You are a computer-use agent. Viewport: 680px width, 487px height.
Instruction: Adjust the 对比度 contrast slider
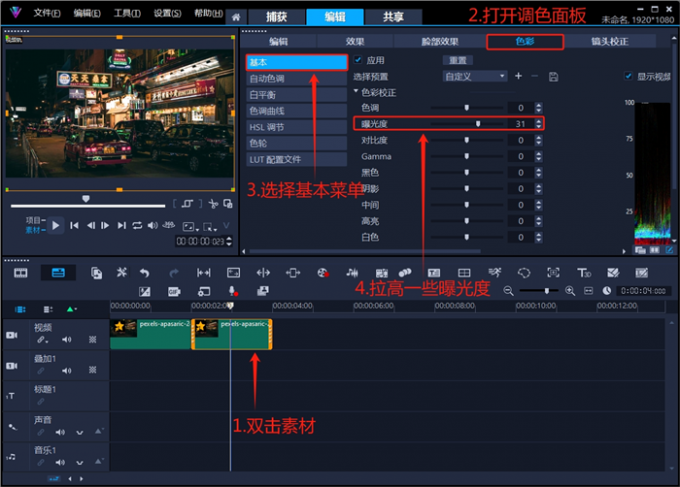point(468,140)
